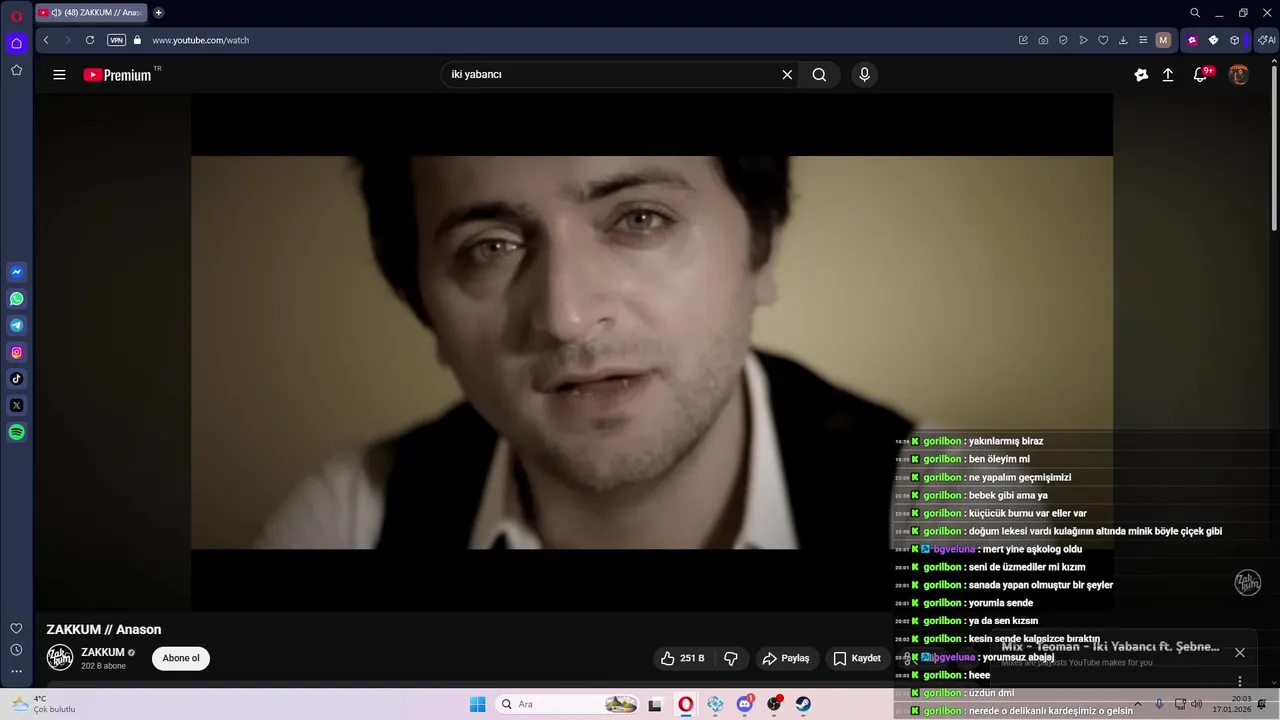Screen dimensions: 1280x720
Task: Reload the page
Action: [90, 40]
